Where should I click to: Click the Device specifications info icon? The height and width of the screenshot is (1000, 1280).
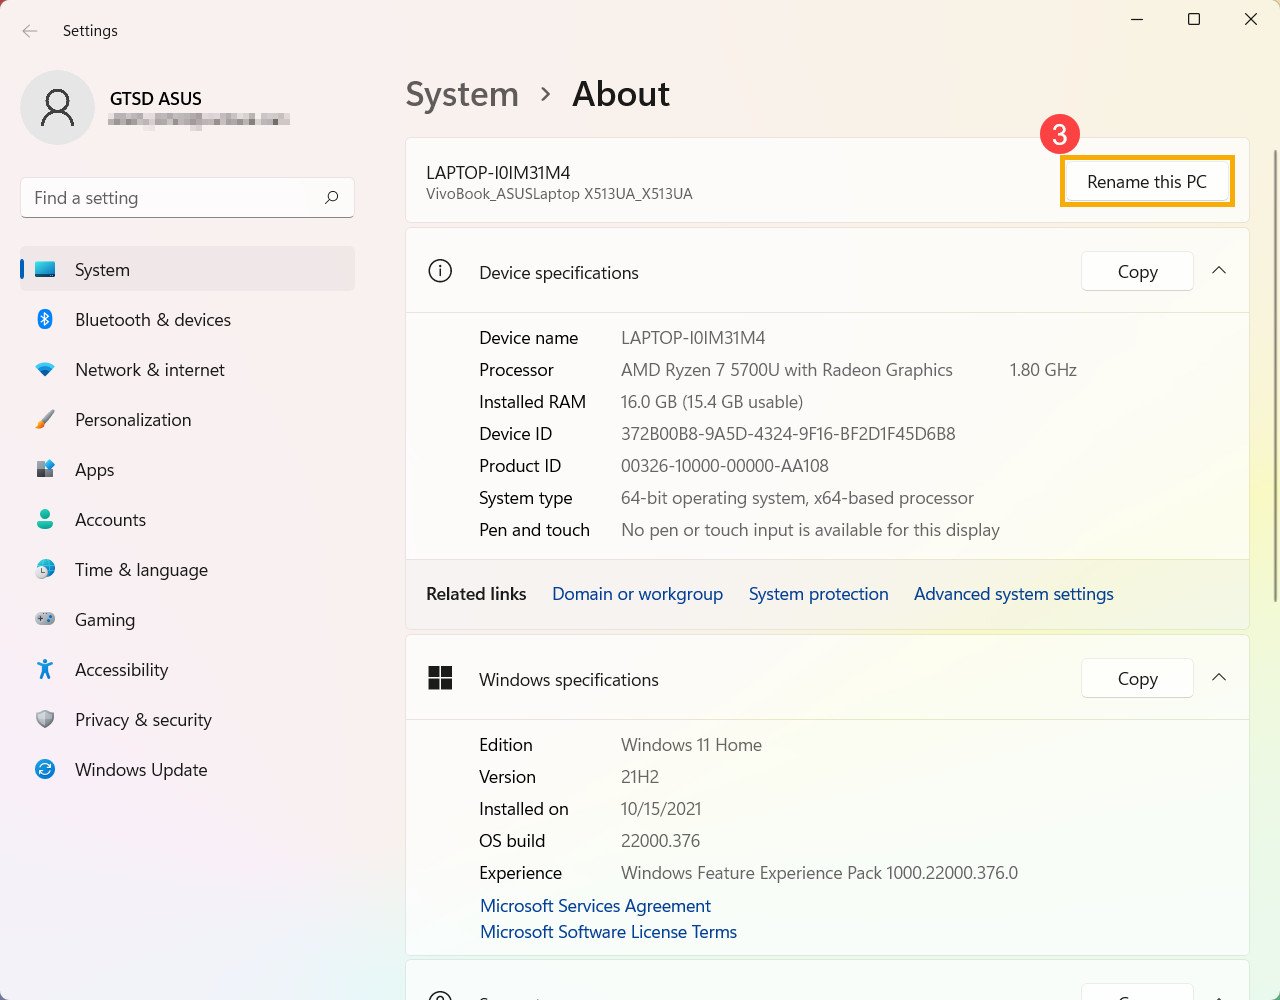(440, 271)
